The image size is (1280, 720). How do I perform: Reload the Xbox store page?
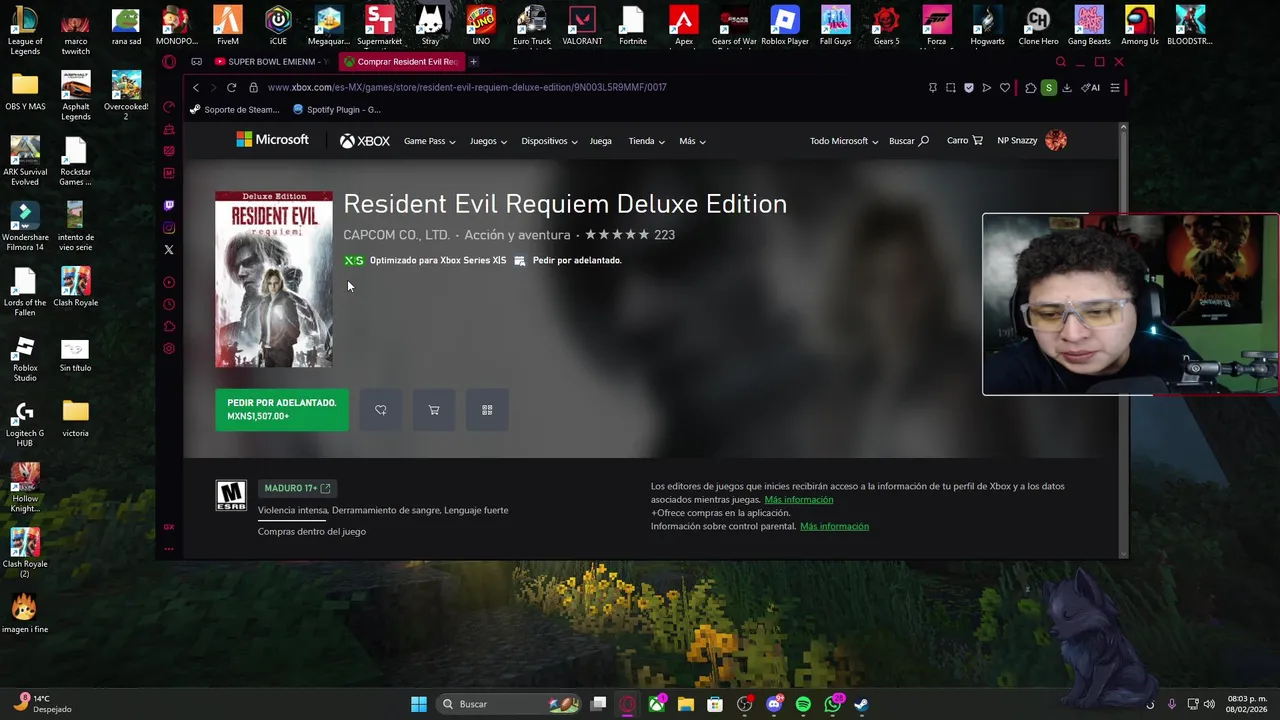tap(231, 88)
